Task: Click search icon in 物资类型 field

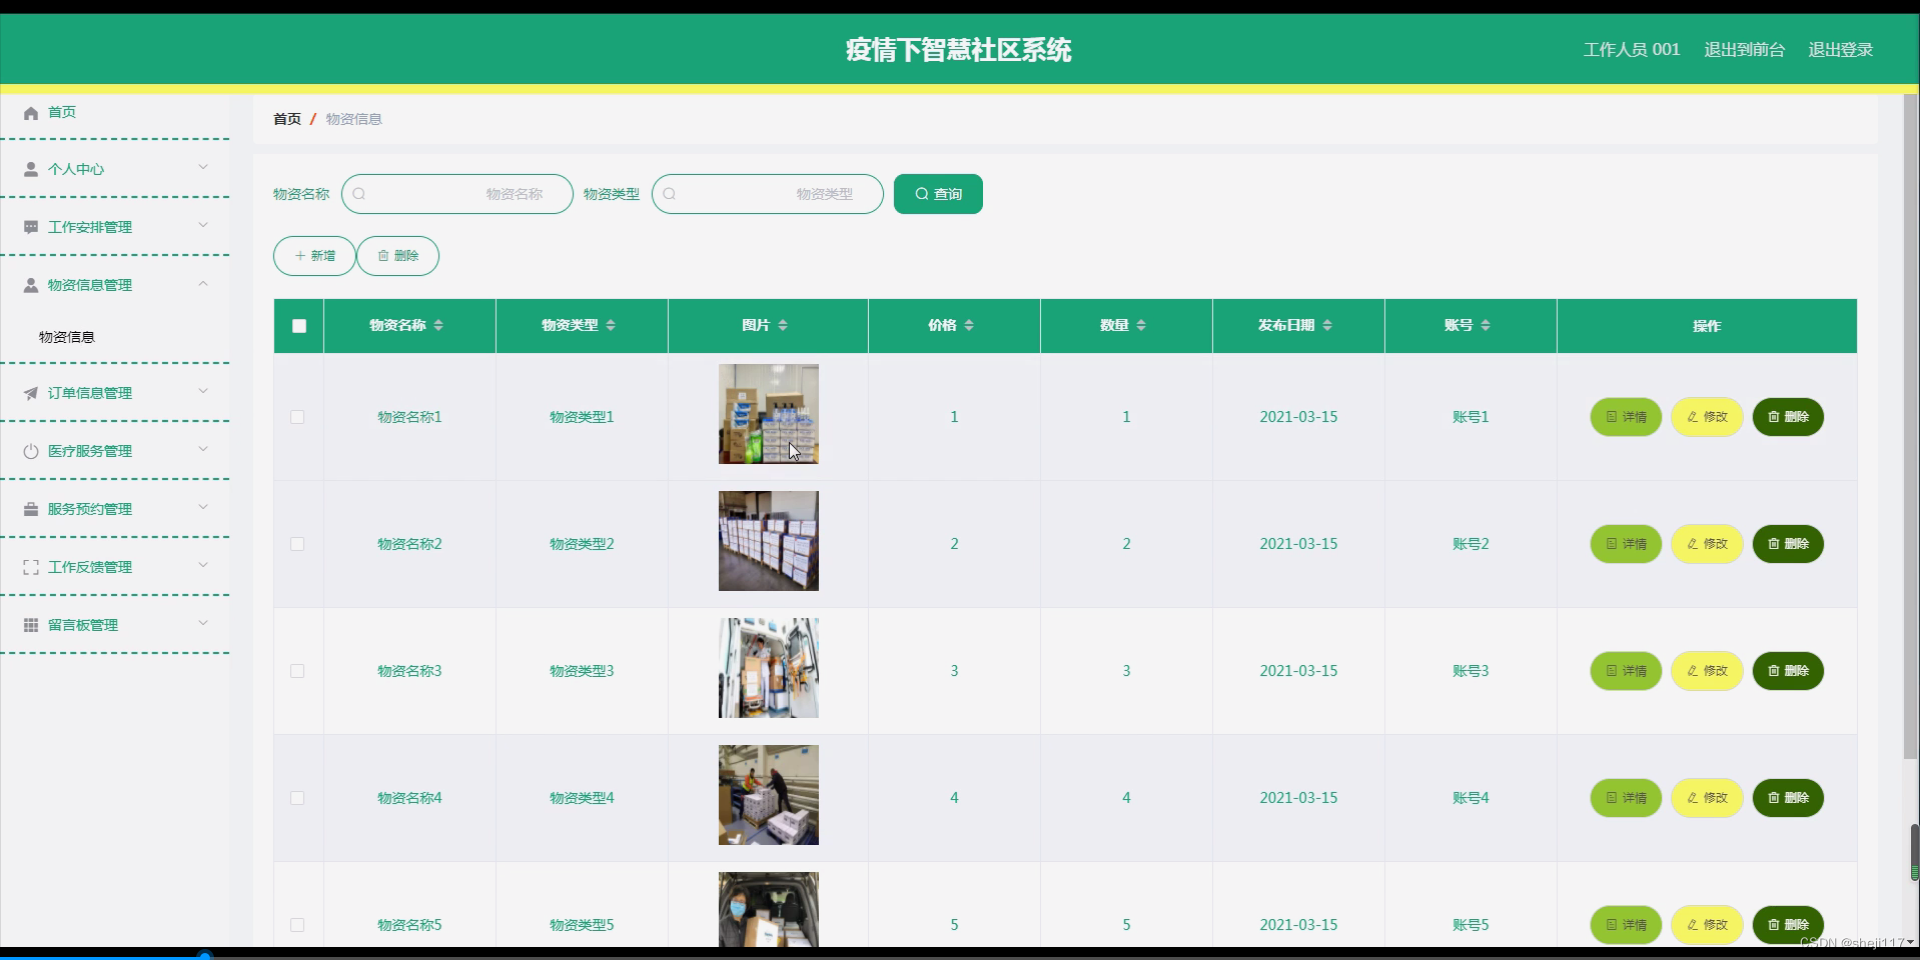Action: coord(669,194)
